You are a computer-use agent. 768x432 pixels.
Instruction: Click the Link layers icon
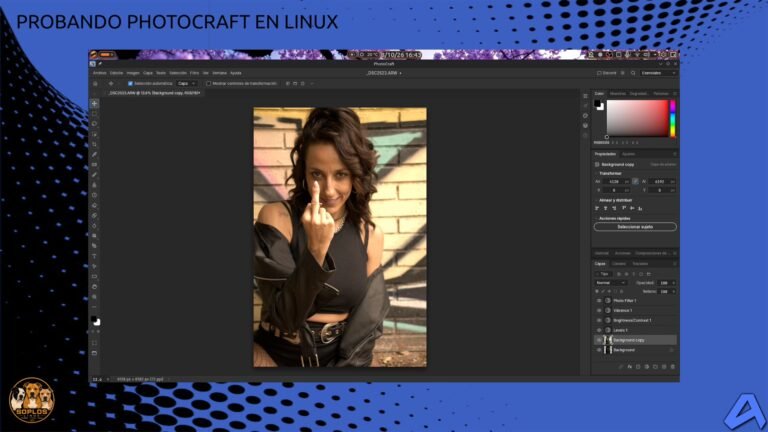621,366
